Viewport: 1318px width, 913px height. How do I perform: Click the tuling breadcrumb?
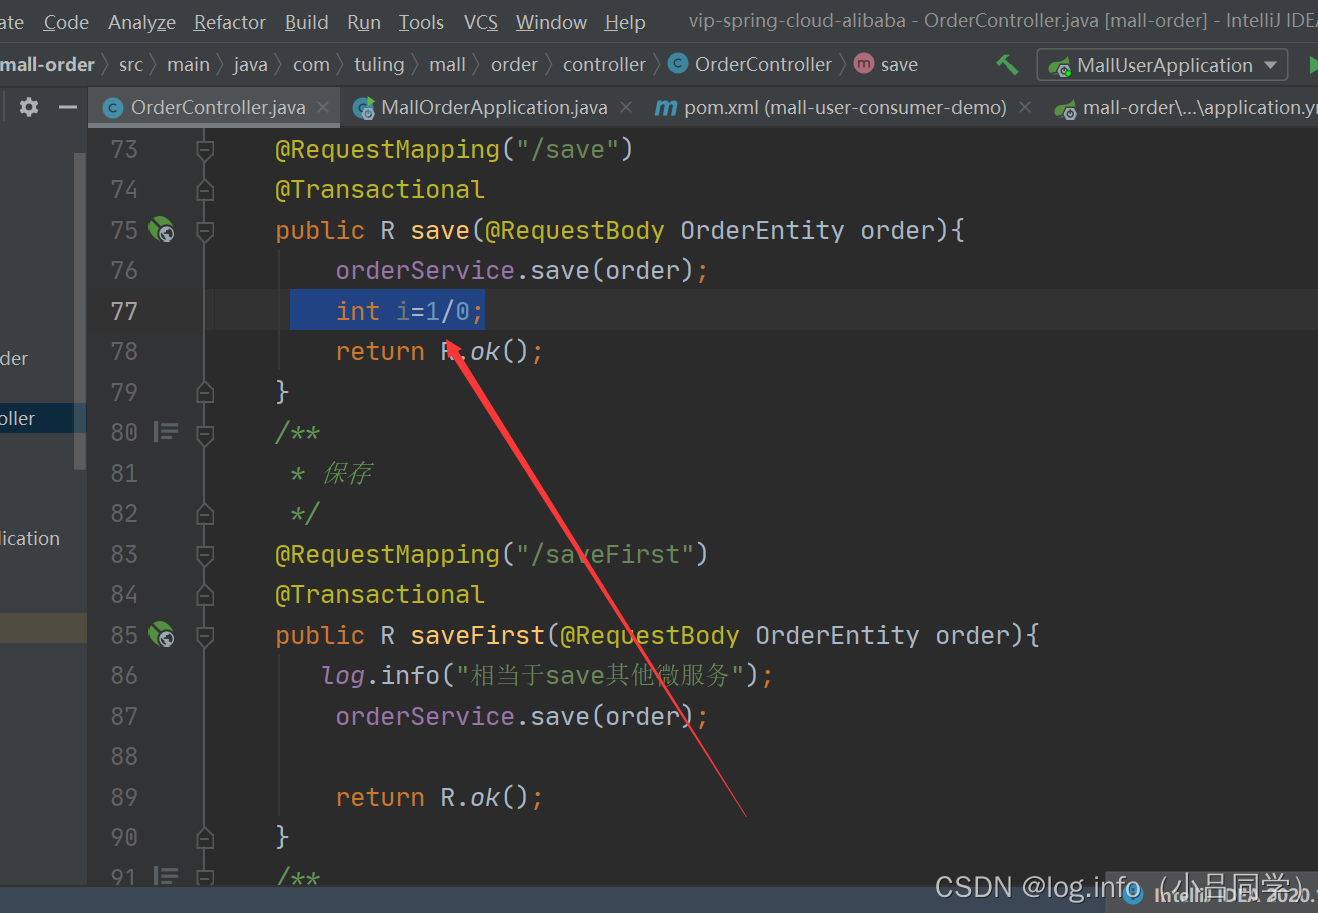379,65
